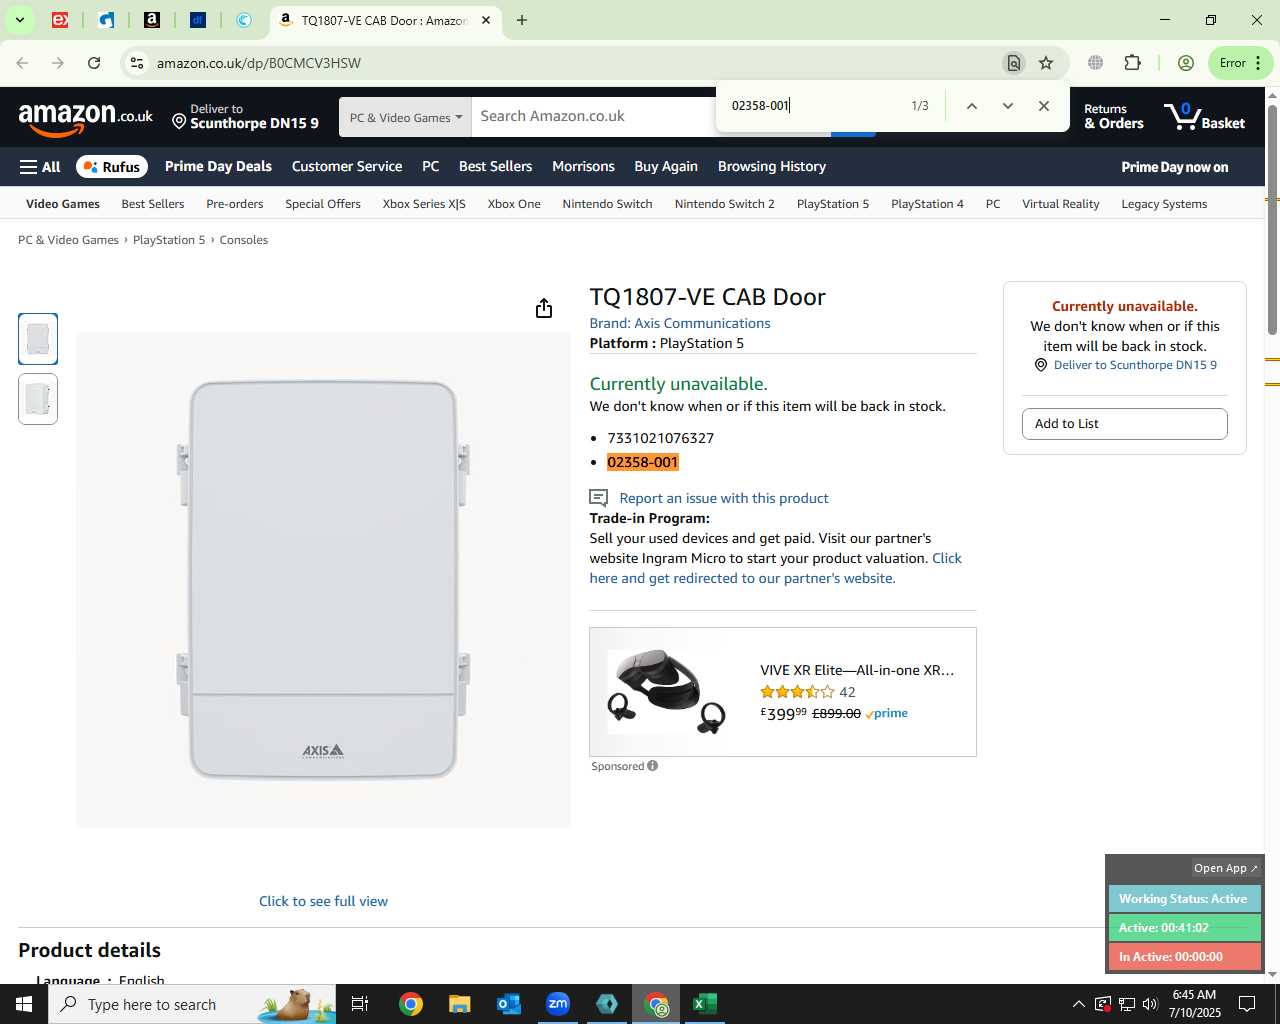Select the first product image thumbnail
Screen dimensions: 1280x1024
click(x=38, y=338)
